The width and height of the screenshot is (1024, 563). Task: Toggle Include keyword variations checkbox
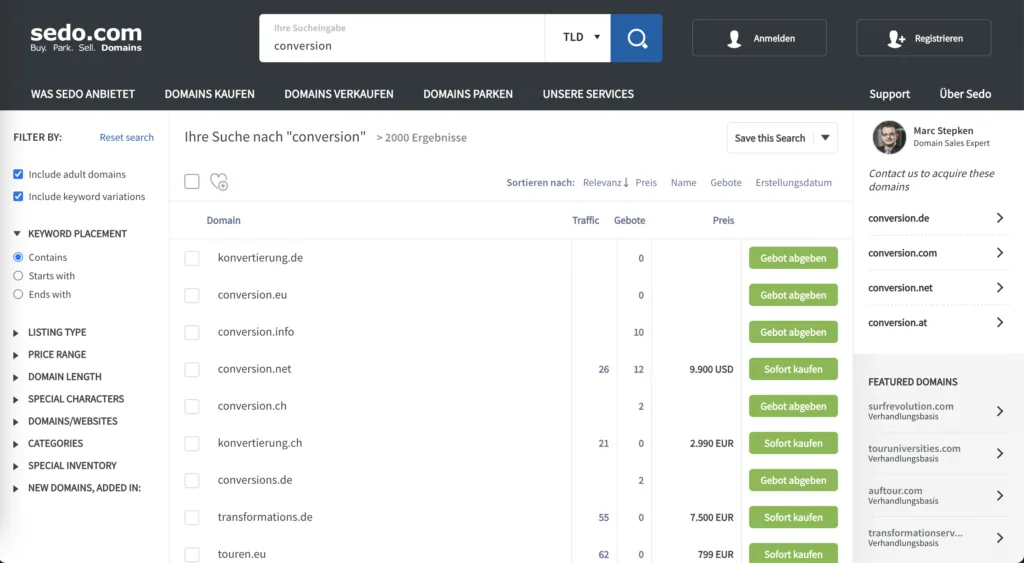coord(18,197)
